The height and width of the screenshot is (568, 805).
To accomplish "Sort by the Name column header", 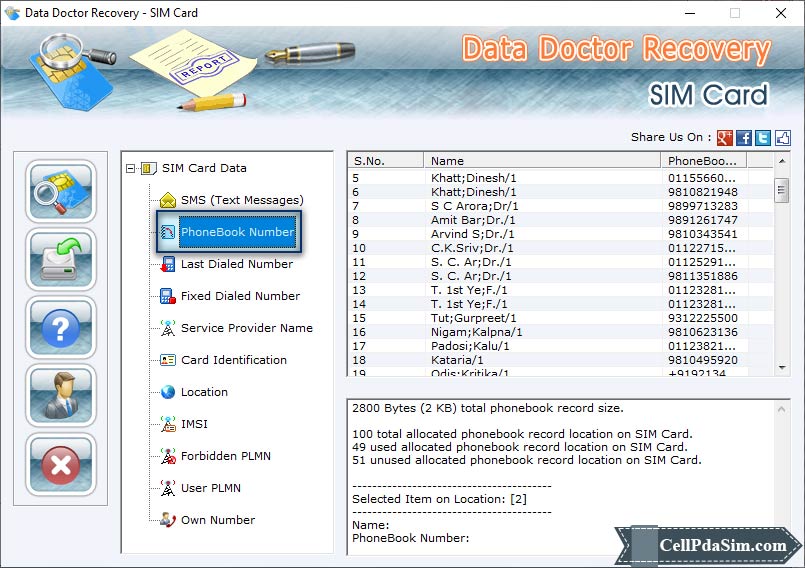I will 542,161.
